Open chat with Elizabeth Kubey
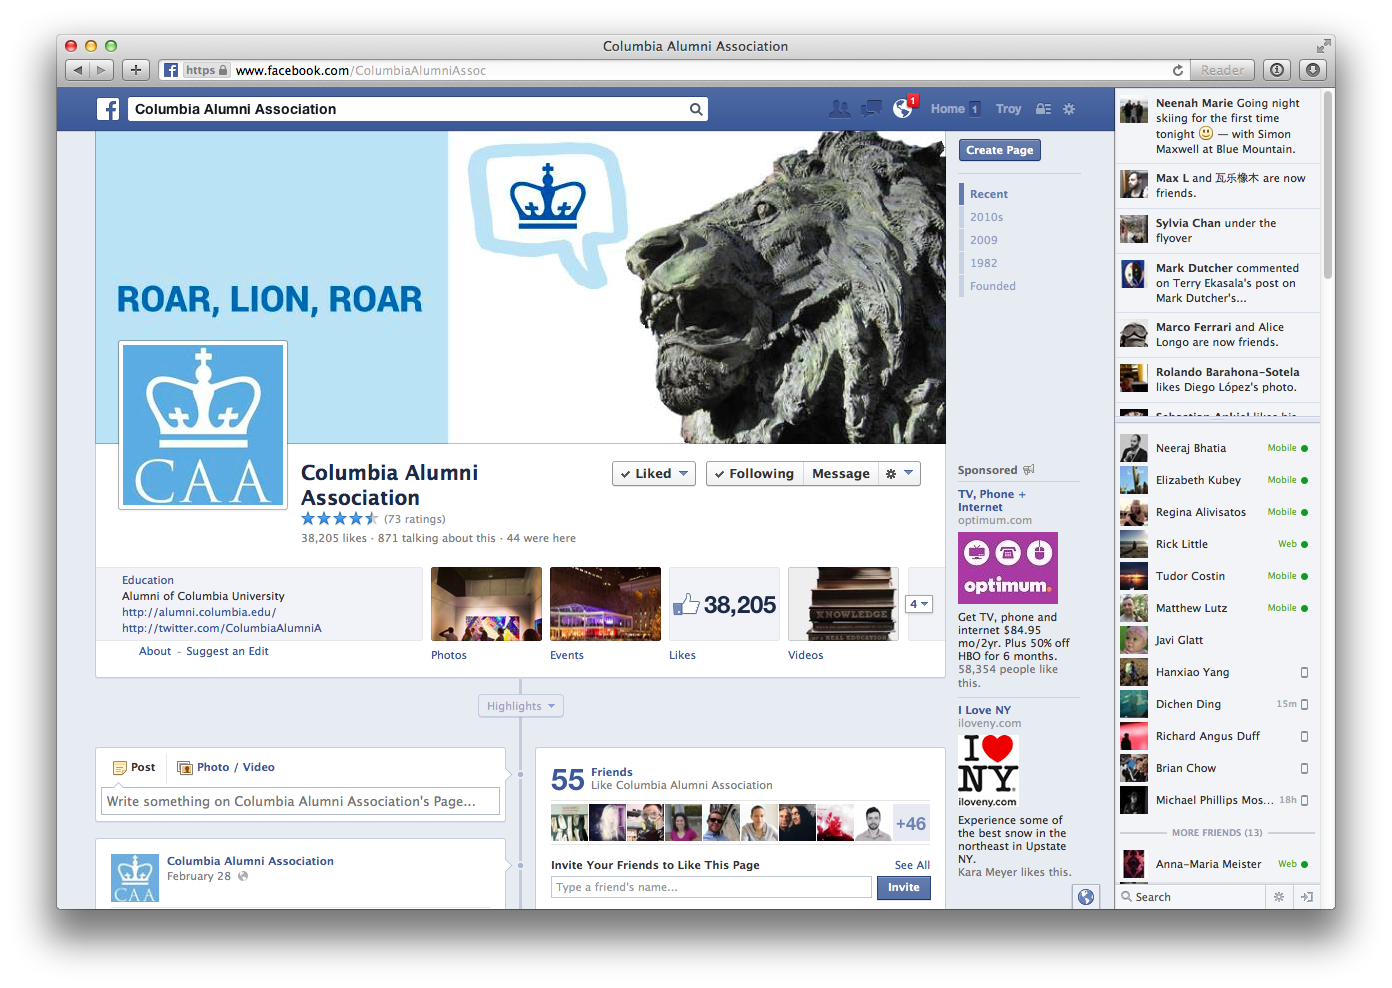 (x=1216, y=480)
